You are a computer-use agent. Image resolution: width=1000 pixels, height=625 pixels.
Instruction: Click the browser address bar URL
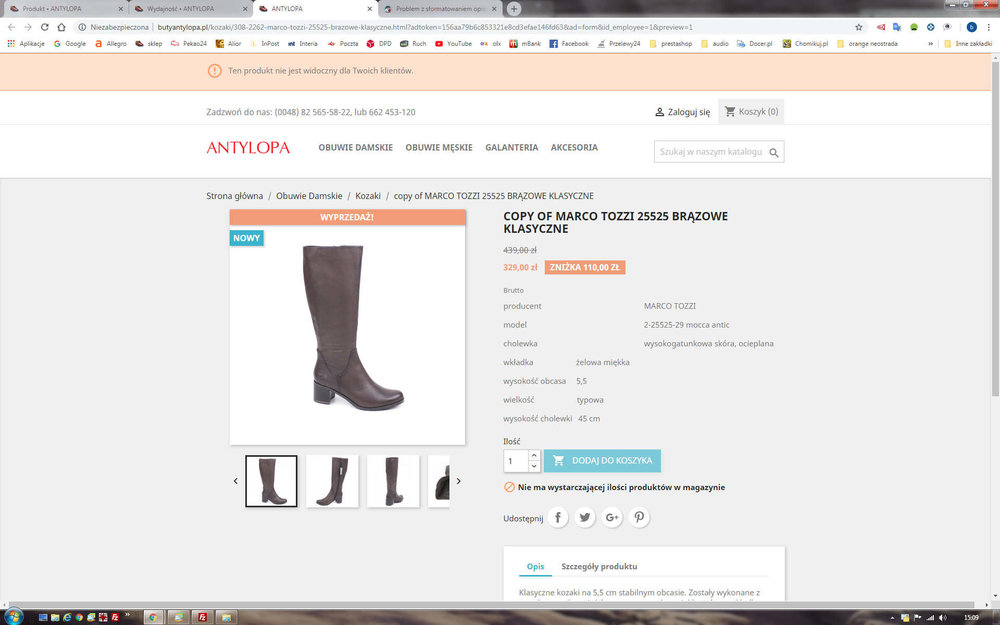click(425, 27)
